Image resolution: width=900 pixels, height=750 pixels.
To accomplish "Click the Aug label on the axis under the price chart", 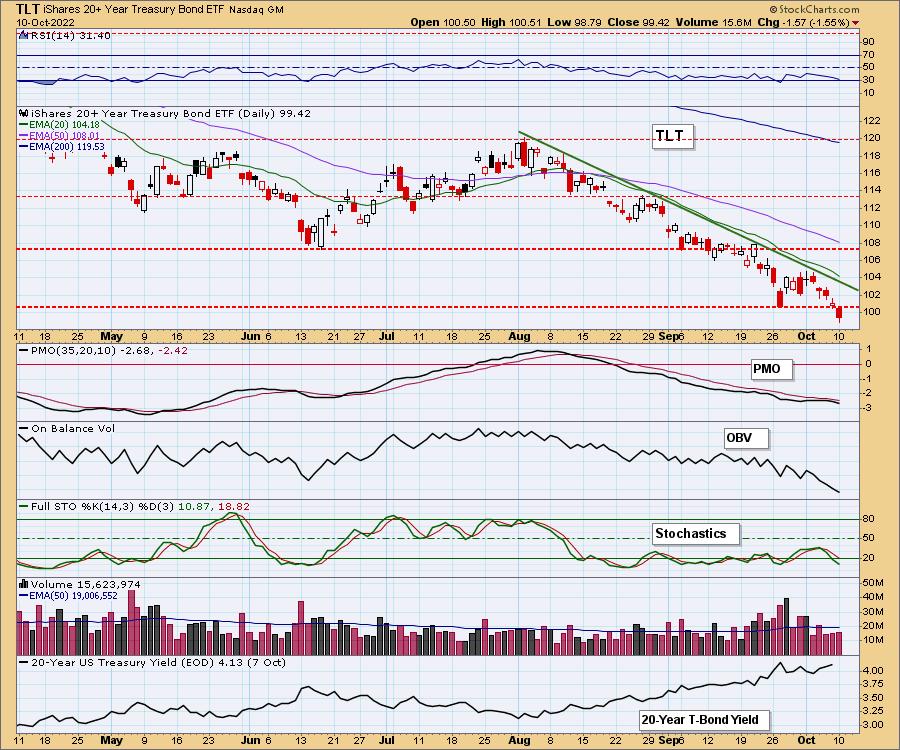I will (x=519, y=336).
